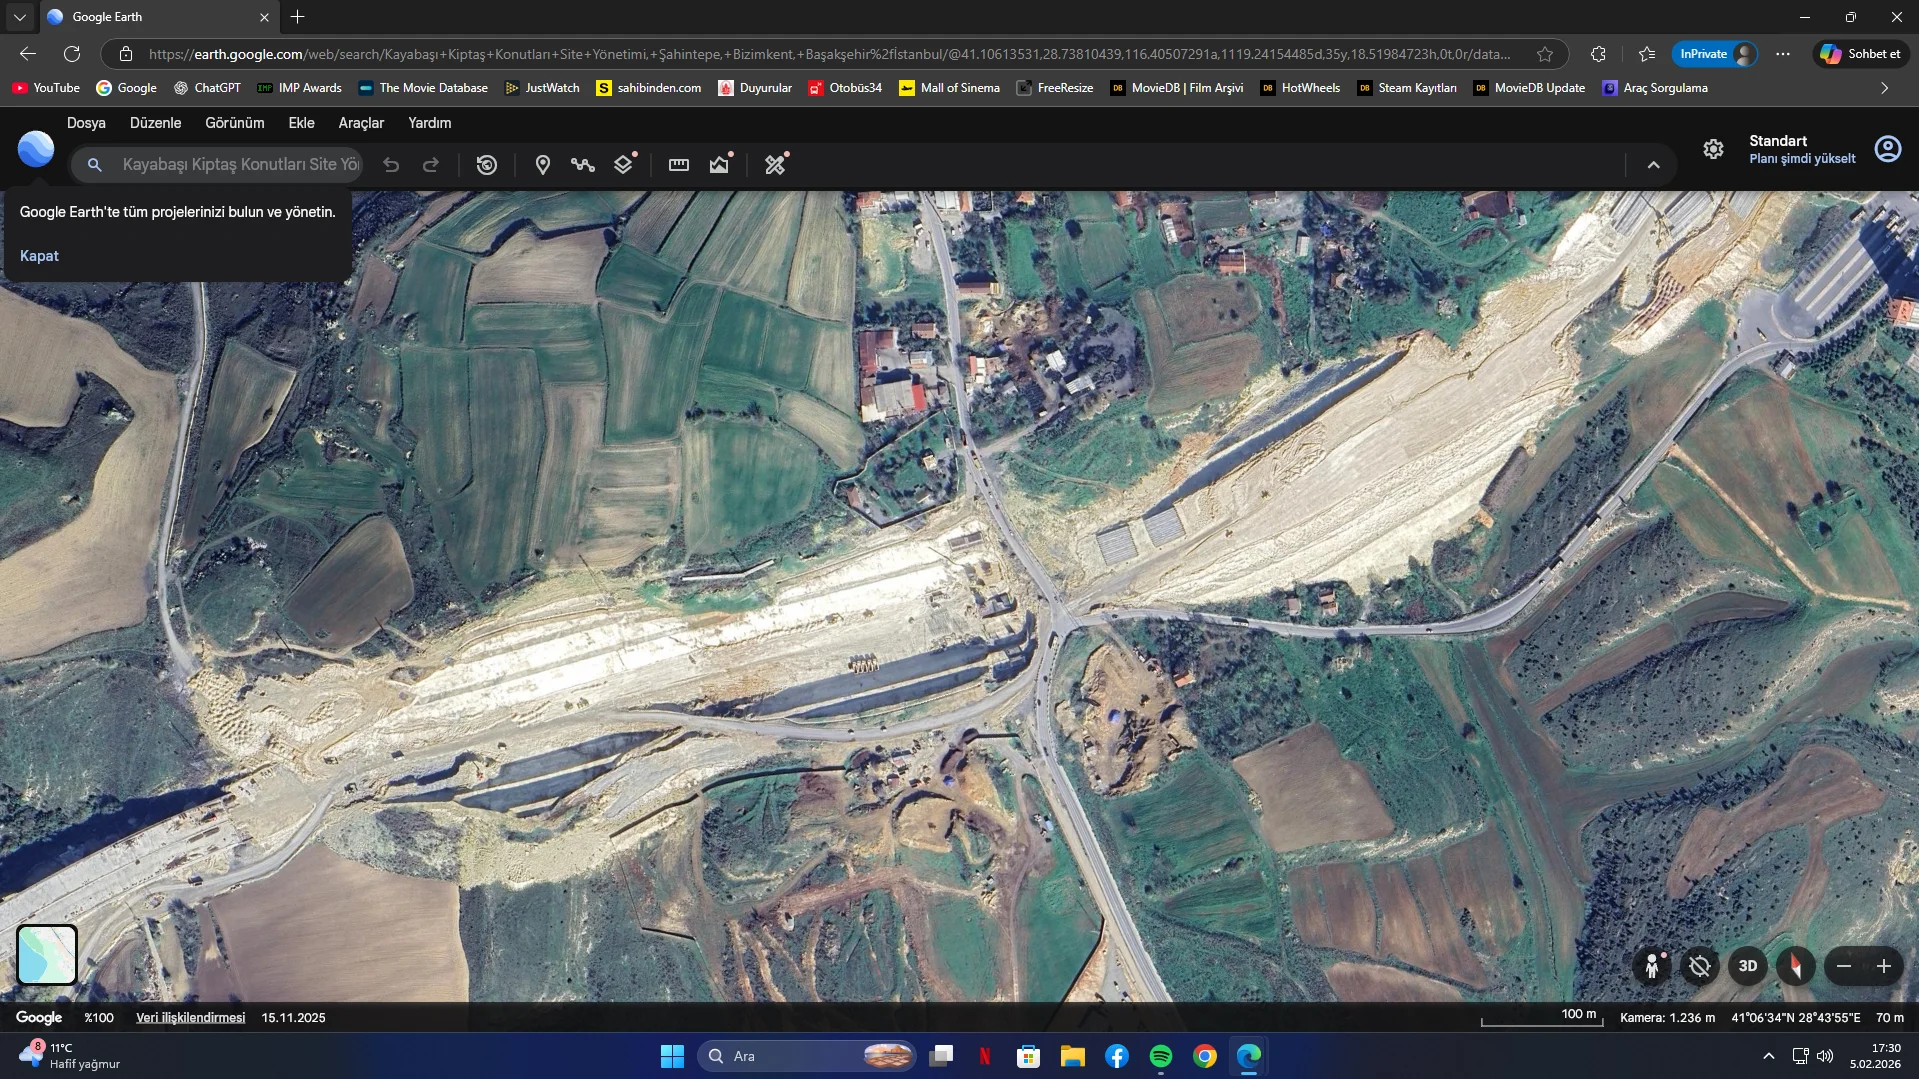The image size is (1919, 1079).
Task: Zoom in with the plus button
Action: (x=1883, y=966)
